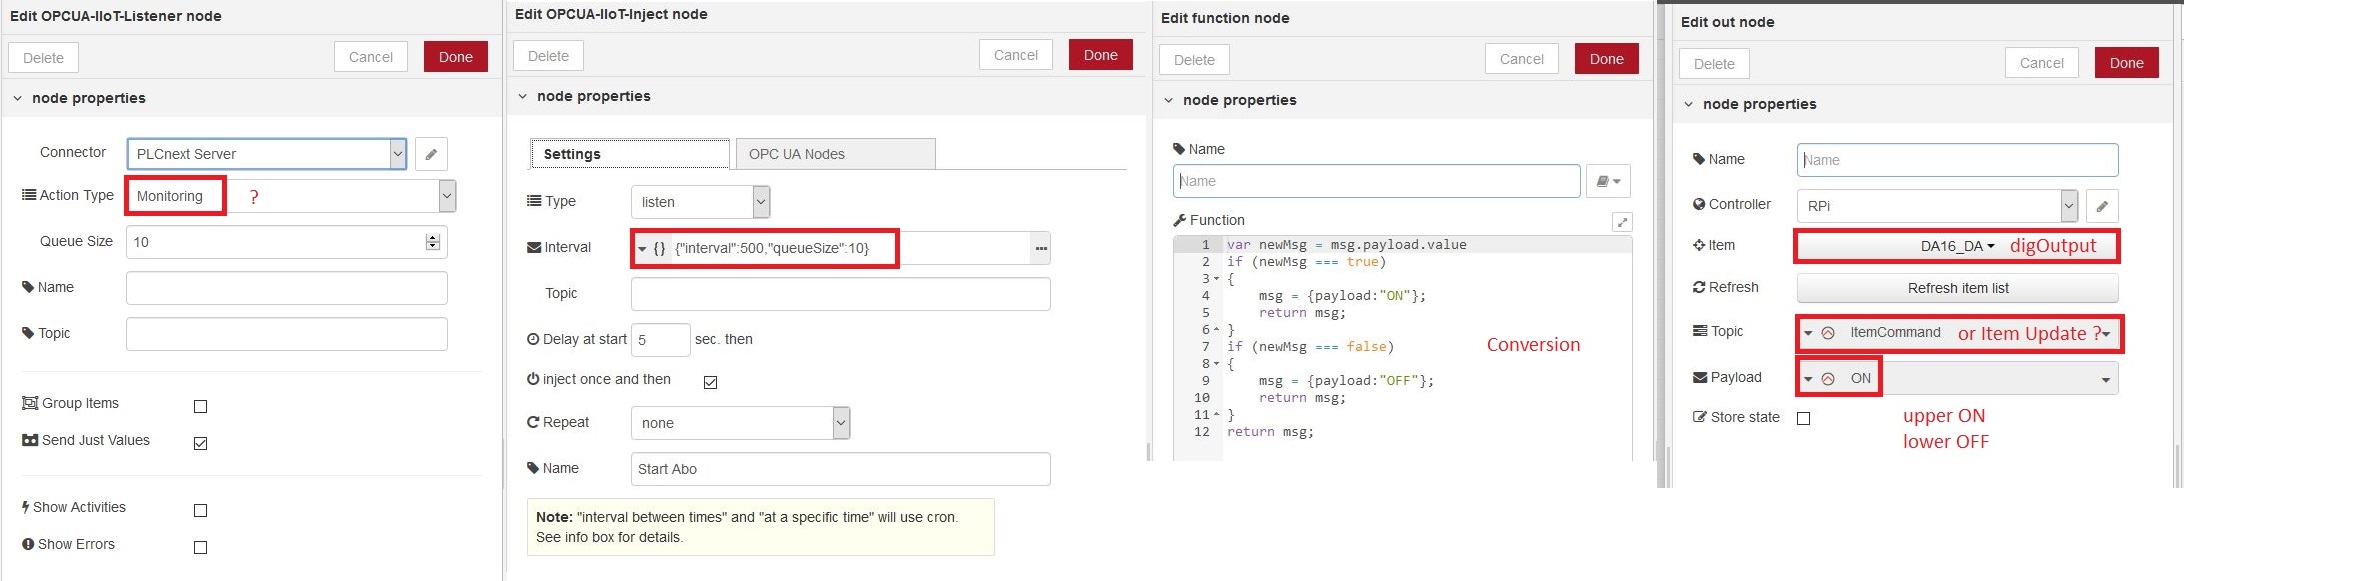Viewport: 2365px width, 581px height.
Task: Enable Show Activities checkbox
Action: click(200, 510)
